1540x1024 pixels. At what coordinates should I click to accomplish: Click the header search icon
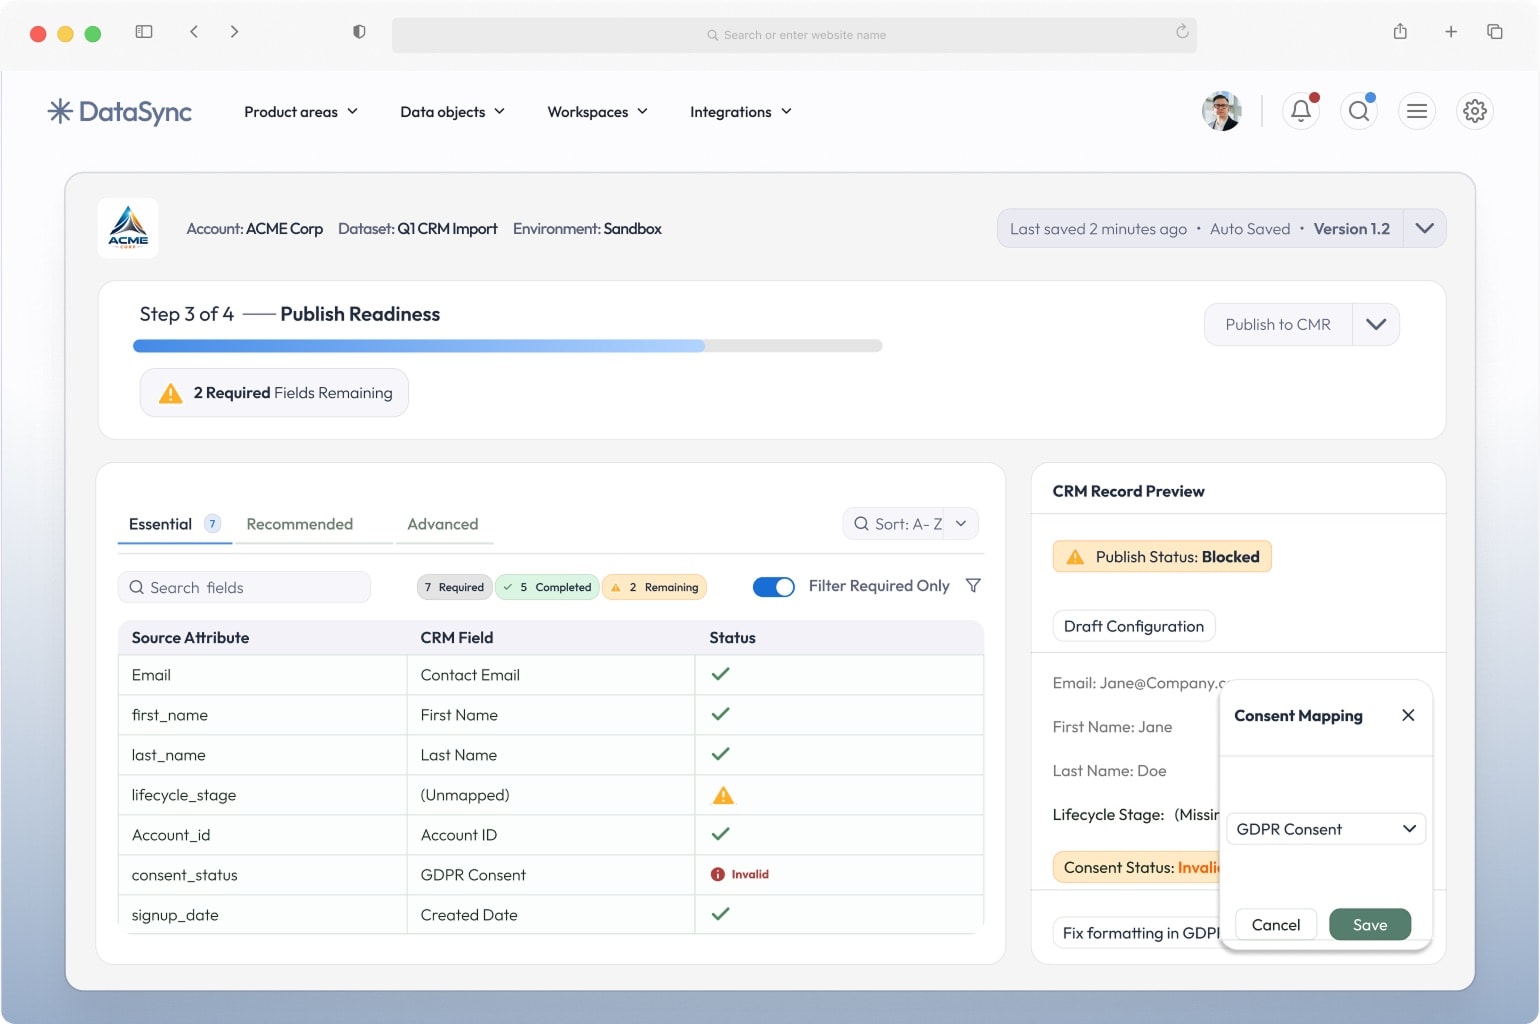pos(1358,111)
